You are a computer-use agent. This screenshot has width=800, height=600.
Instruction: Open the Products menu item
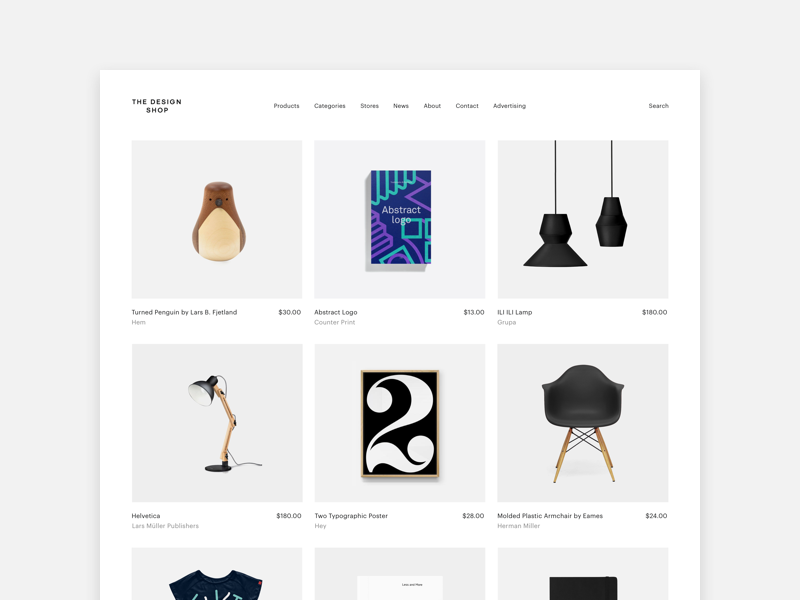point(286,106)
